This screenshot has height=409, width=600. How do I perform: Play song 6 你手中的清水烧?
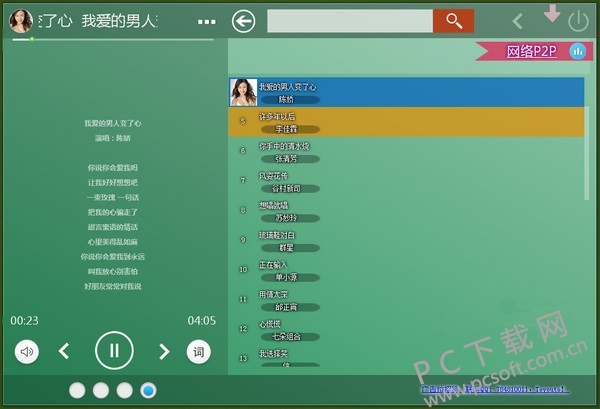(406, 152)
